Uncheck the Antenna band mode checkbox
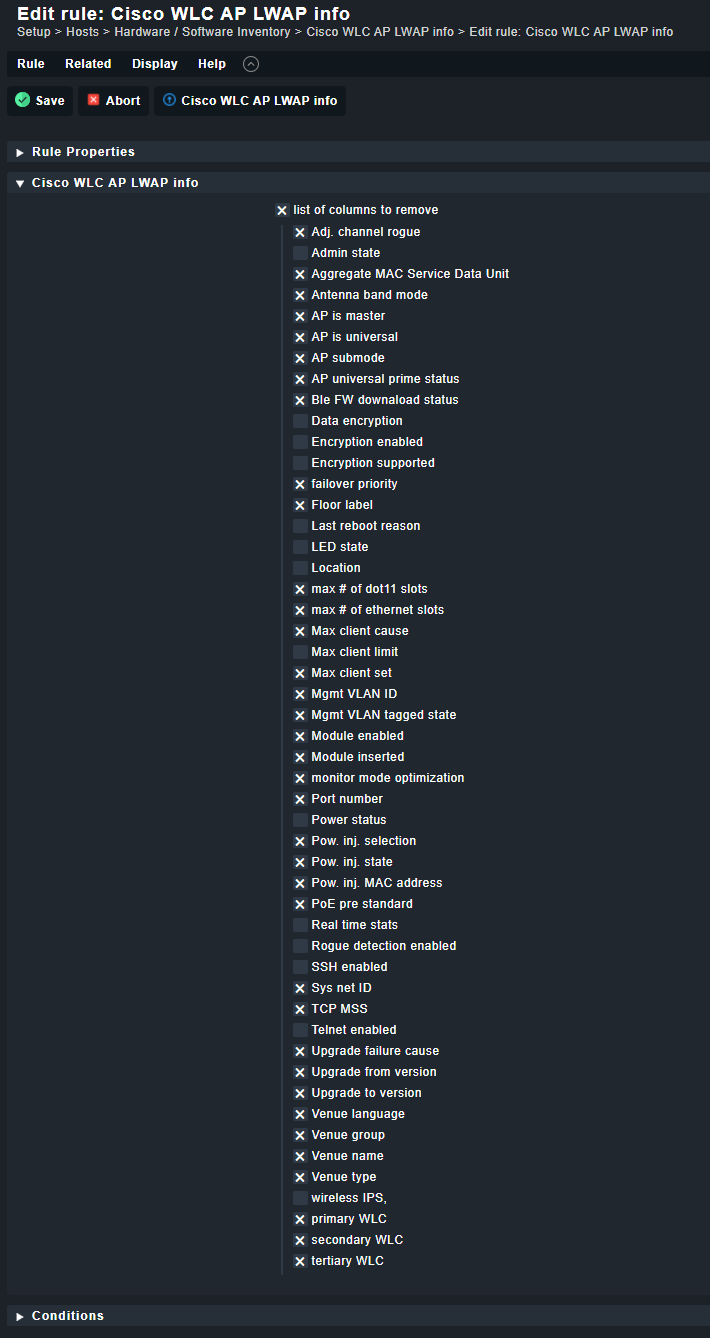Viewport: 710px width, 1338px height. pos(300,295)
